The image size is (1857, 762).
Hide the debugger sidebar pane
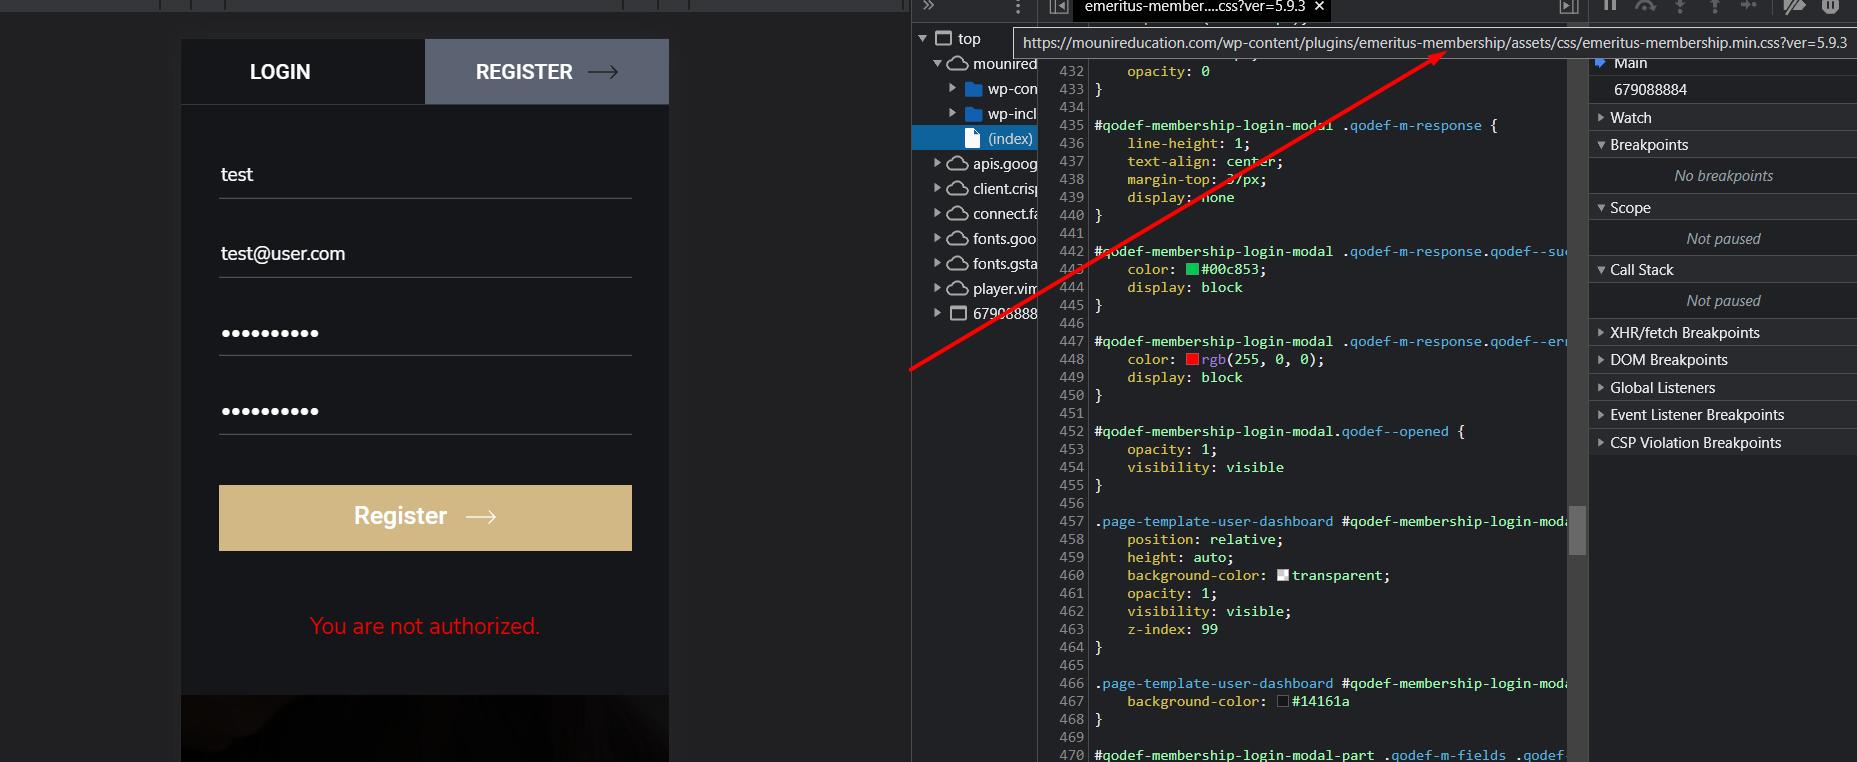(1569, 7)
